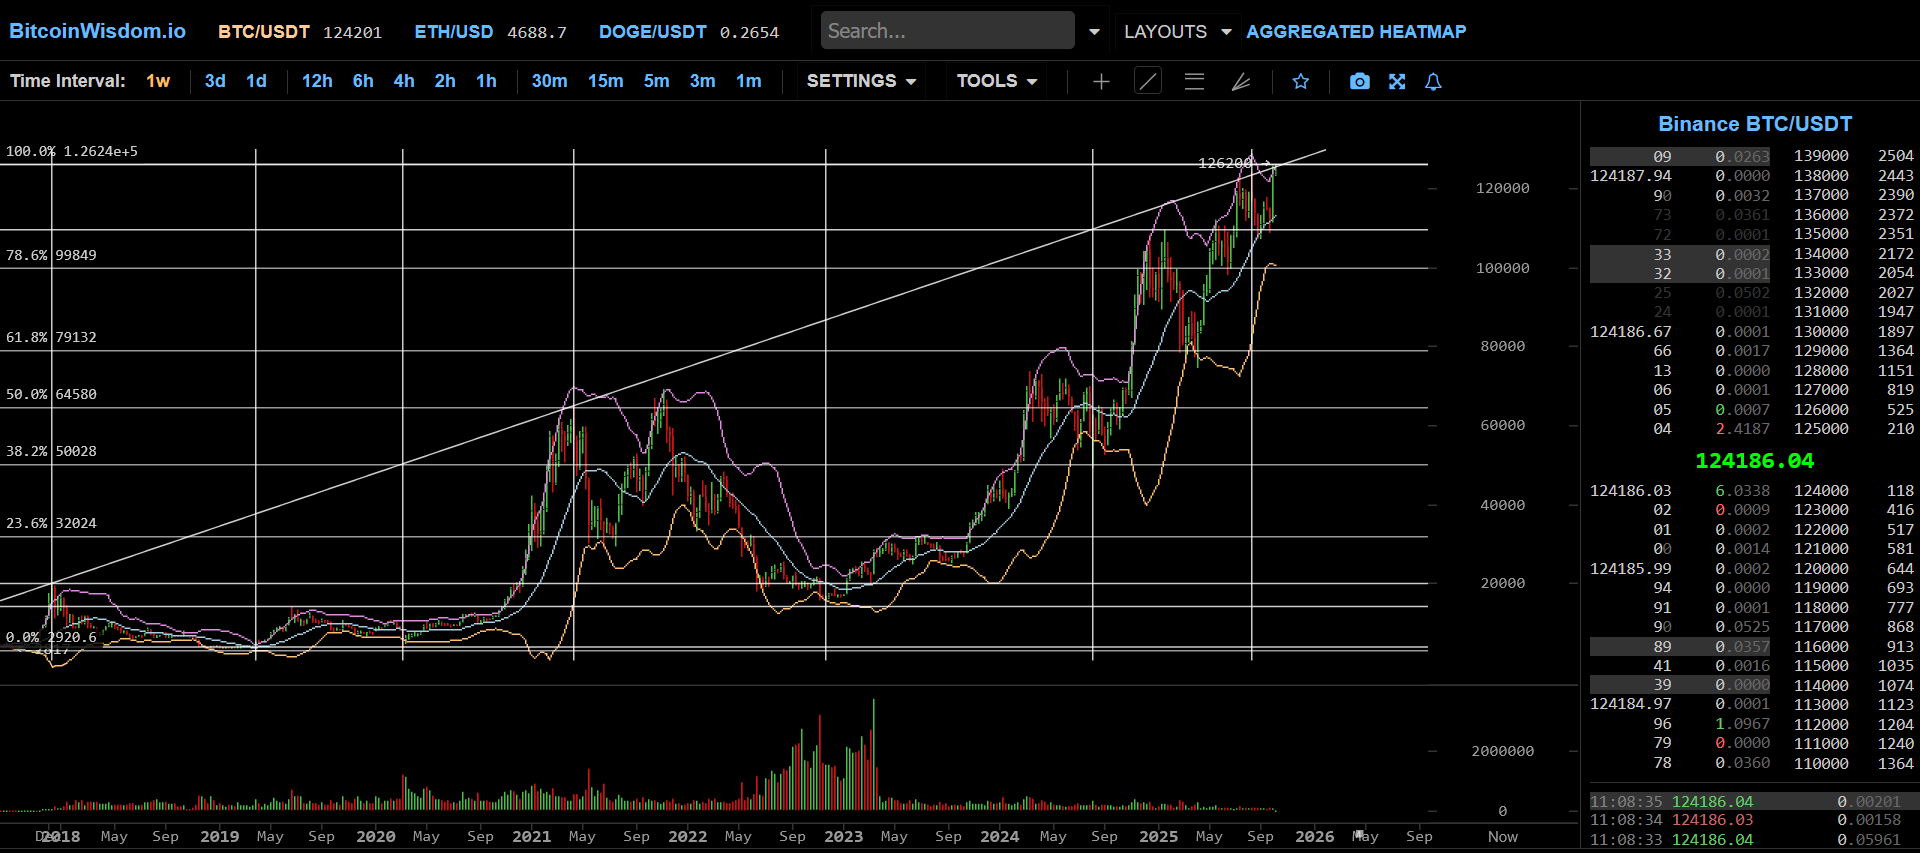Open the AGGREGATED HEATMAP link
Screen dimensions: 1920x853
click(1356, 32)
